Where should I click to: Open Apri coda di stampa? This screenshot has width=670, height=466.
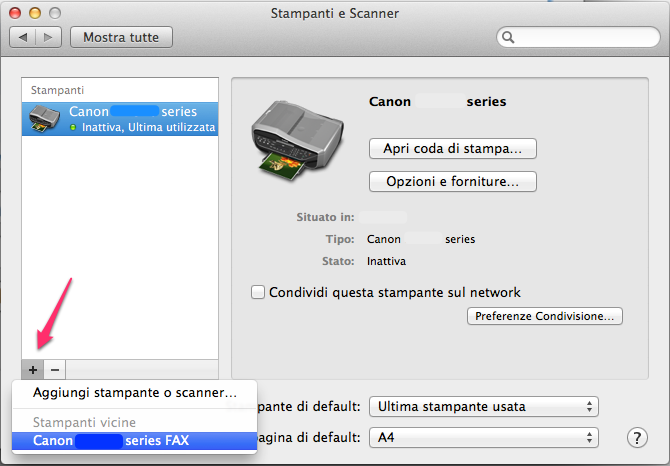453,148
